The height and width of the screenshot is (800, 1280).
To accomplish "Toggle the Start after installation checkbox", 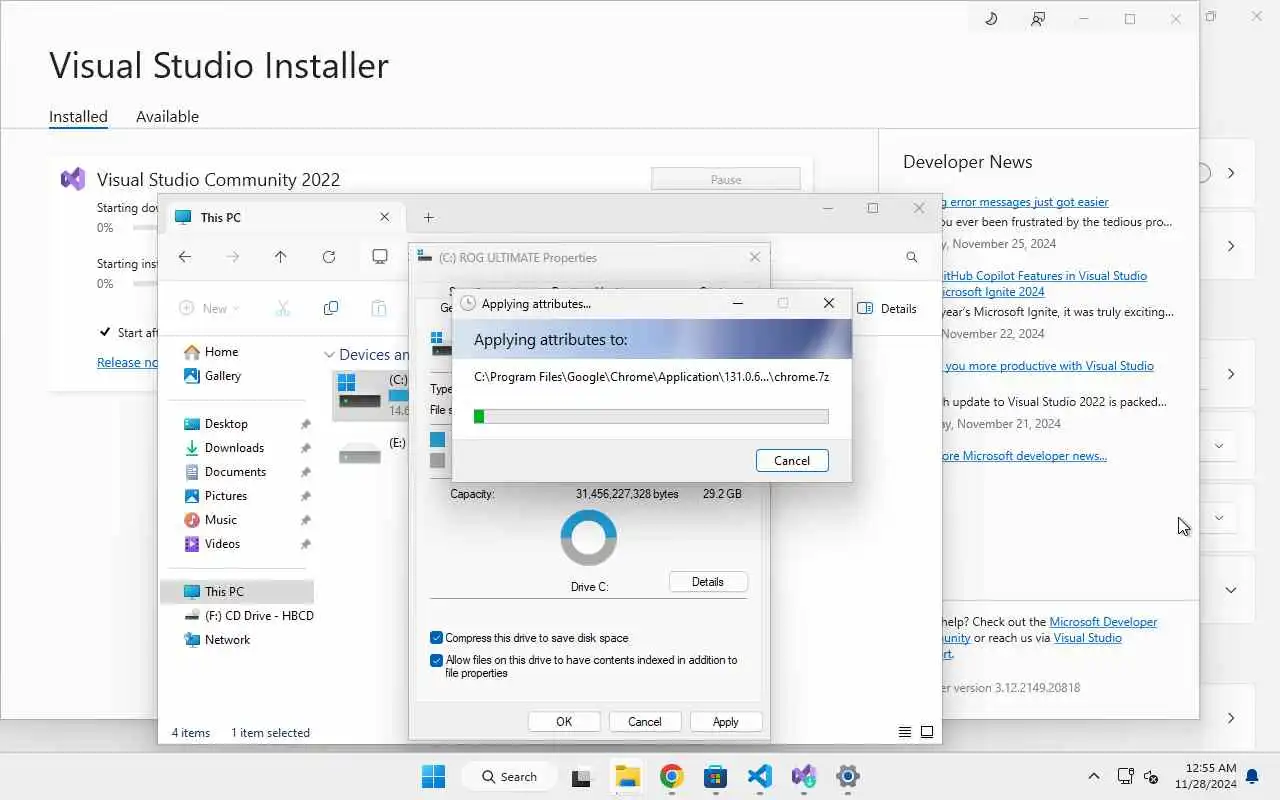I will [x=105, y=332].
